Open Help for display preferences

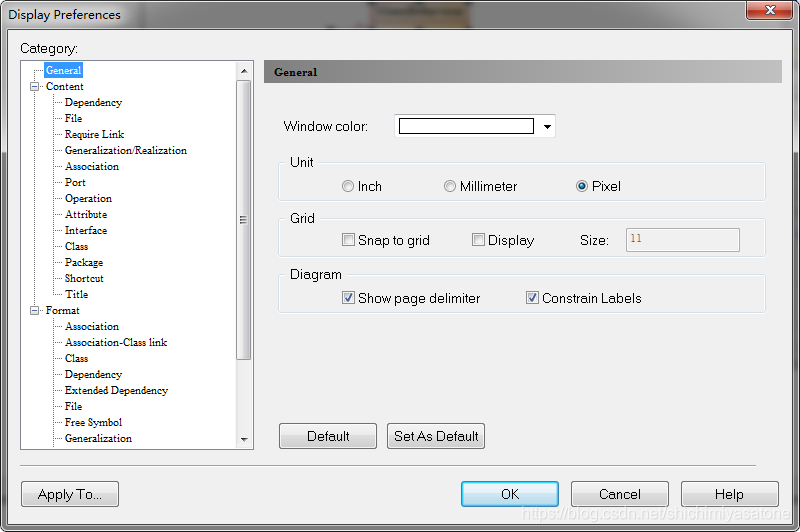coord(730,494)
